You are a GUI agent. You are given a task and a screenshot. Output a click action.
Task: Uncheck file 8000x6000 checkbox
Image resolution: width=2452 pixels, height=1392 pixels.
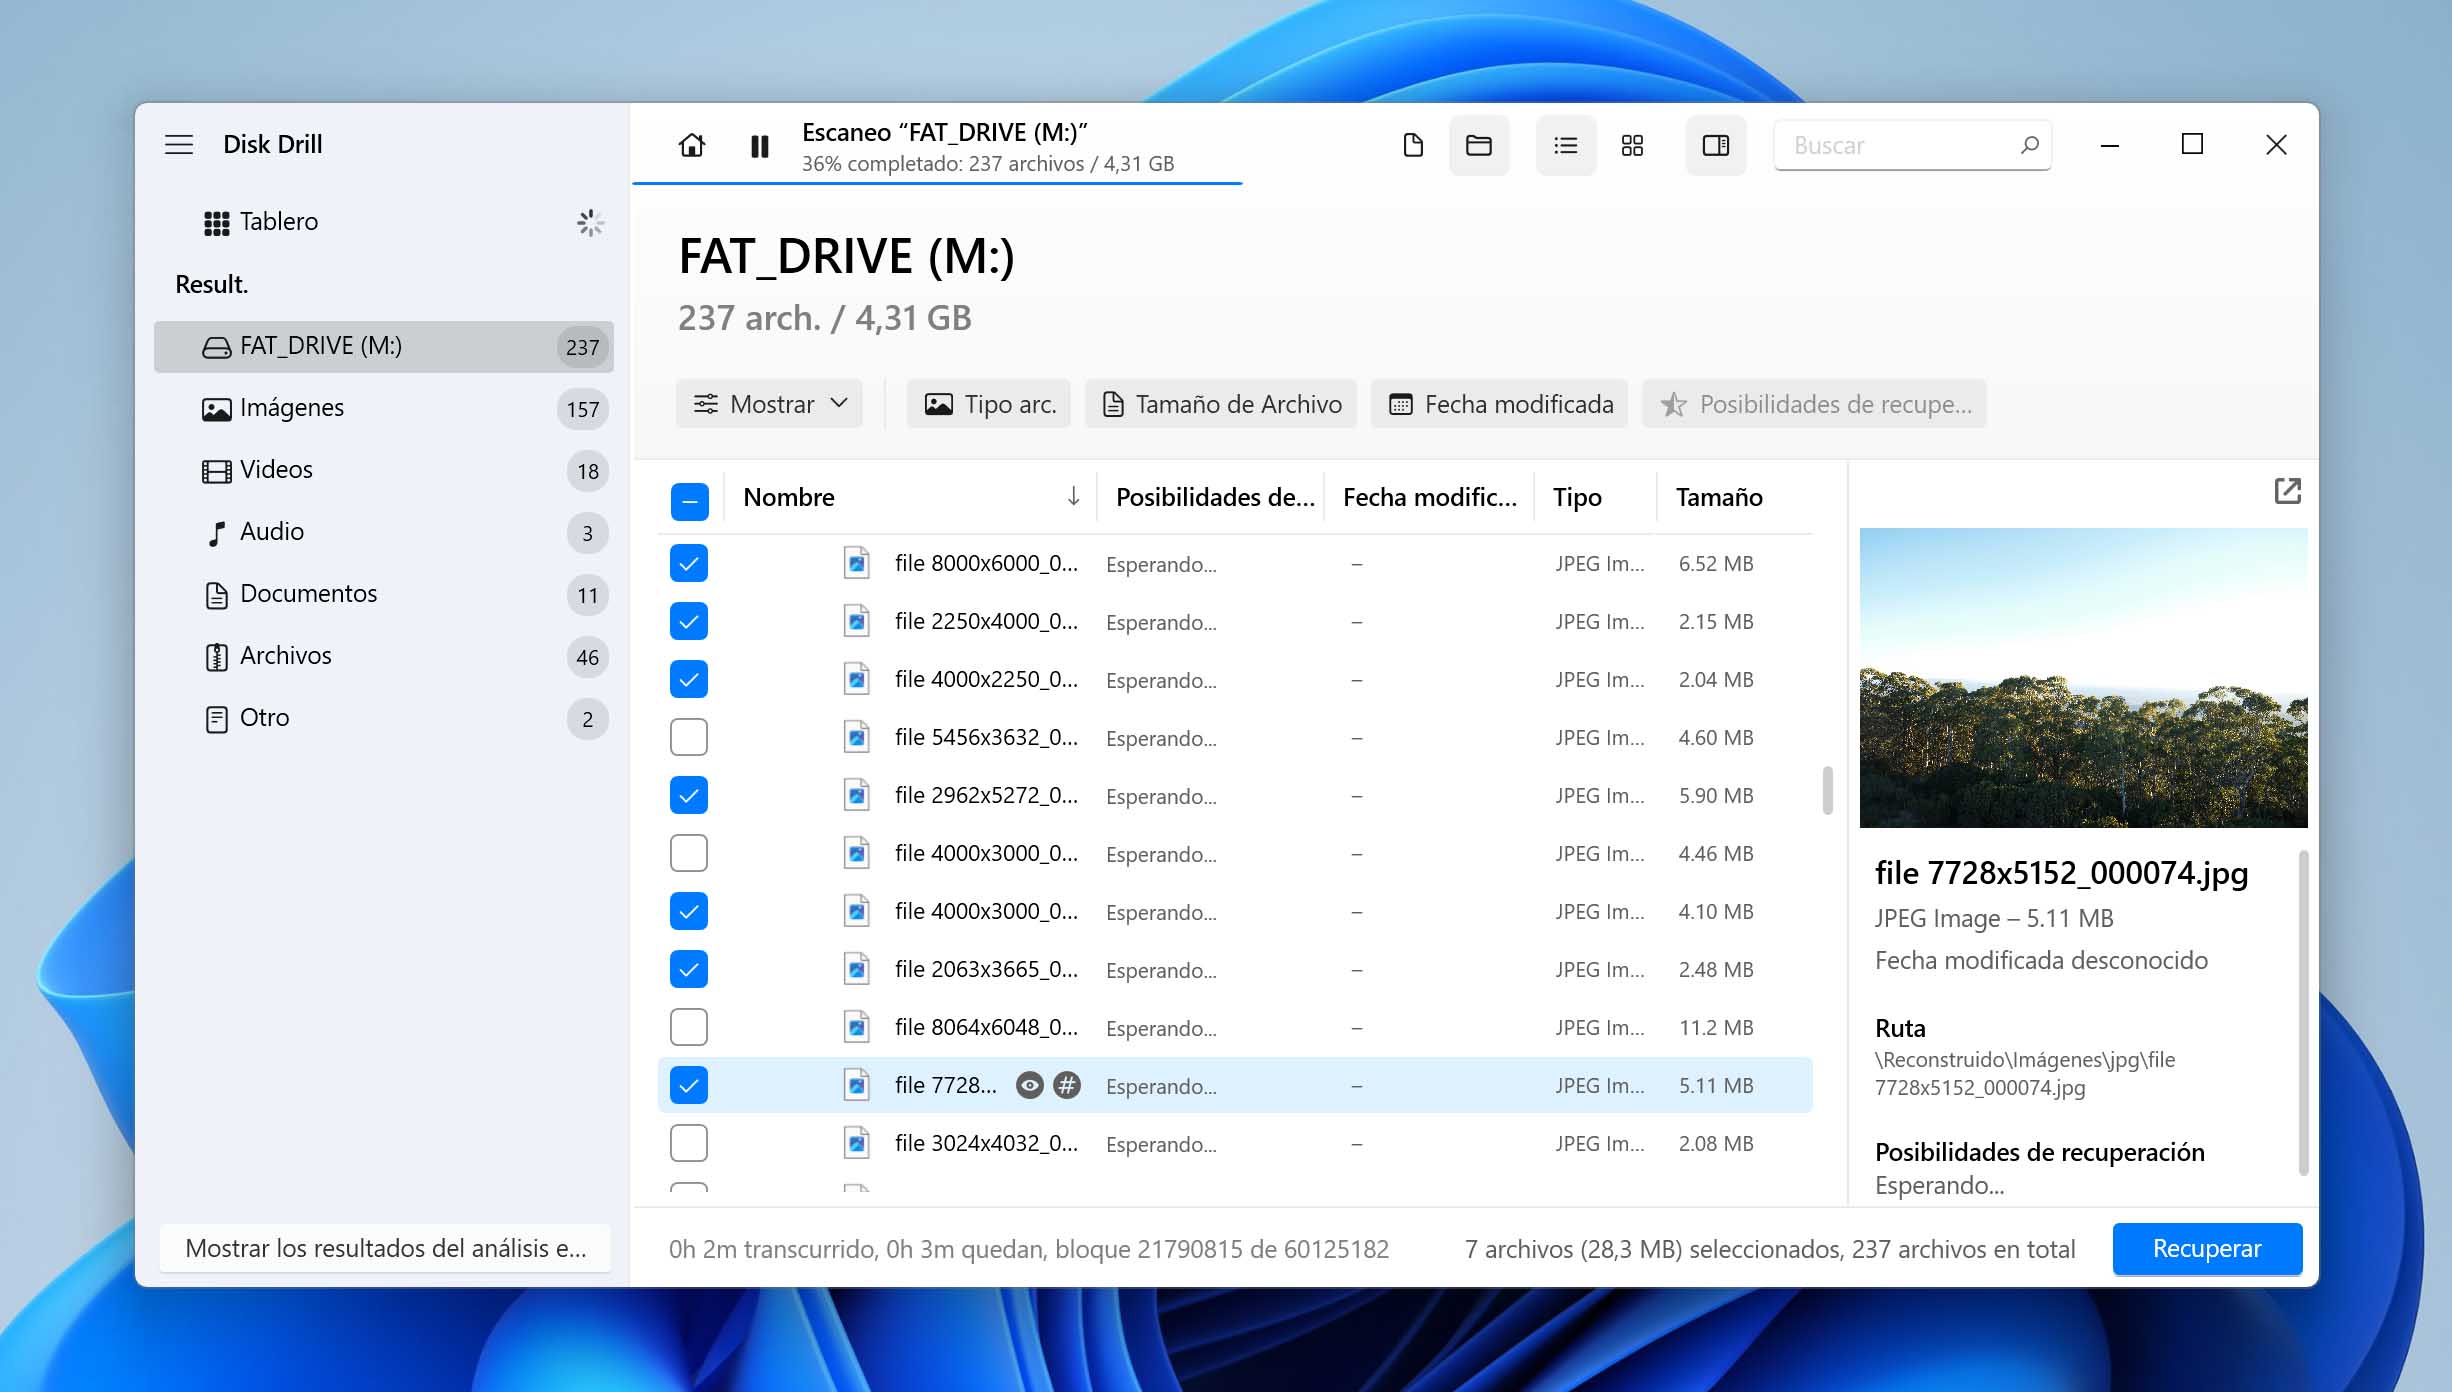689,563
